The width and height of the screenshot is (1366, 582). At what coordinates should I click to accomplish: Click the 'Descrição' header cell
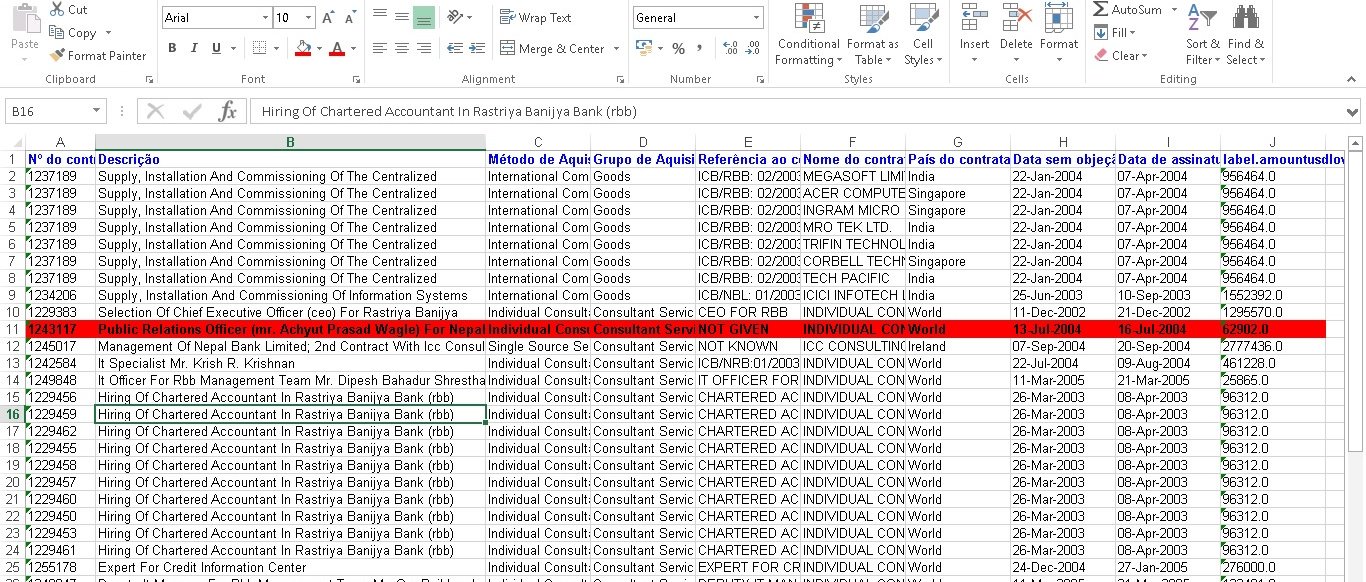[290, 159]
